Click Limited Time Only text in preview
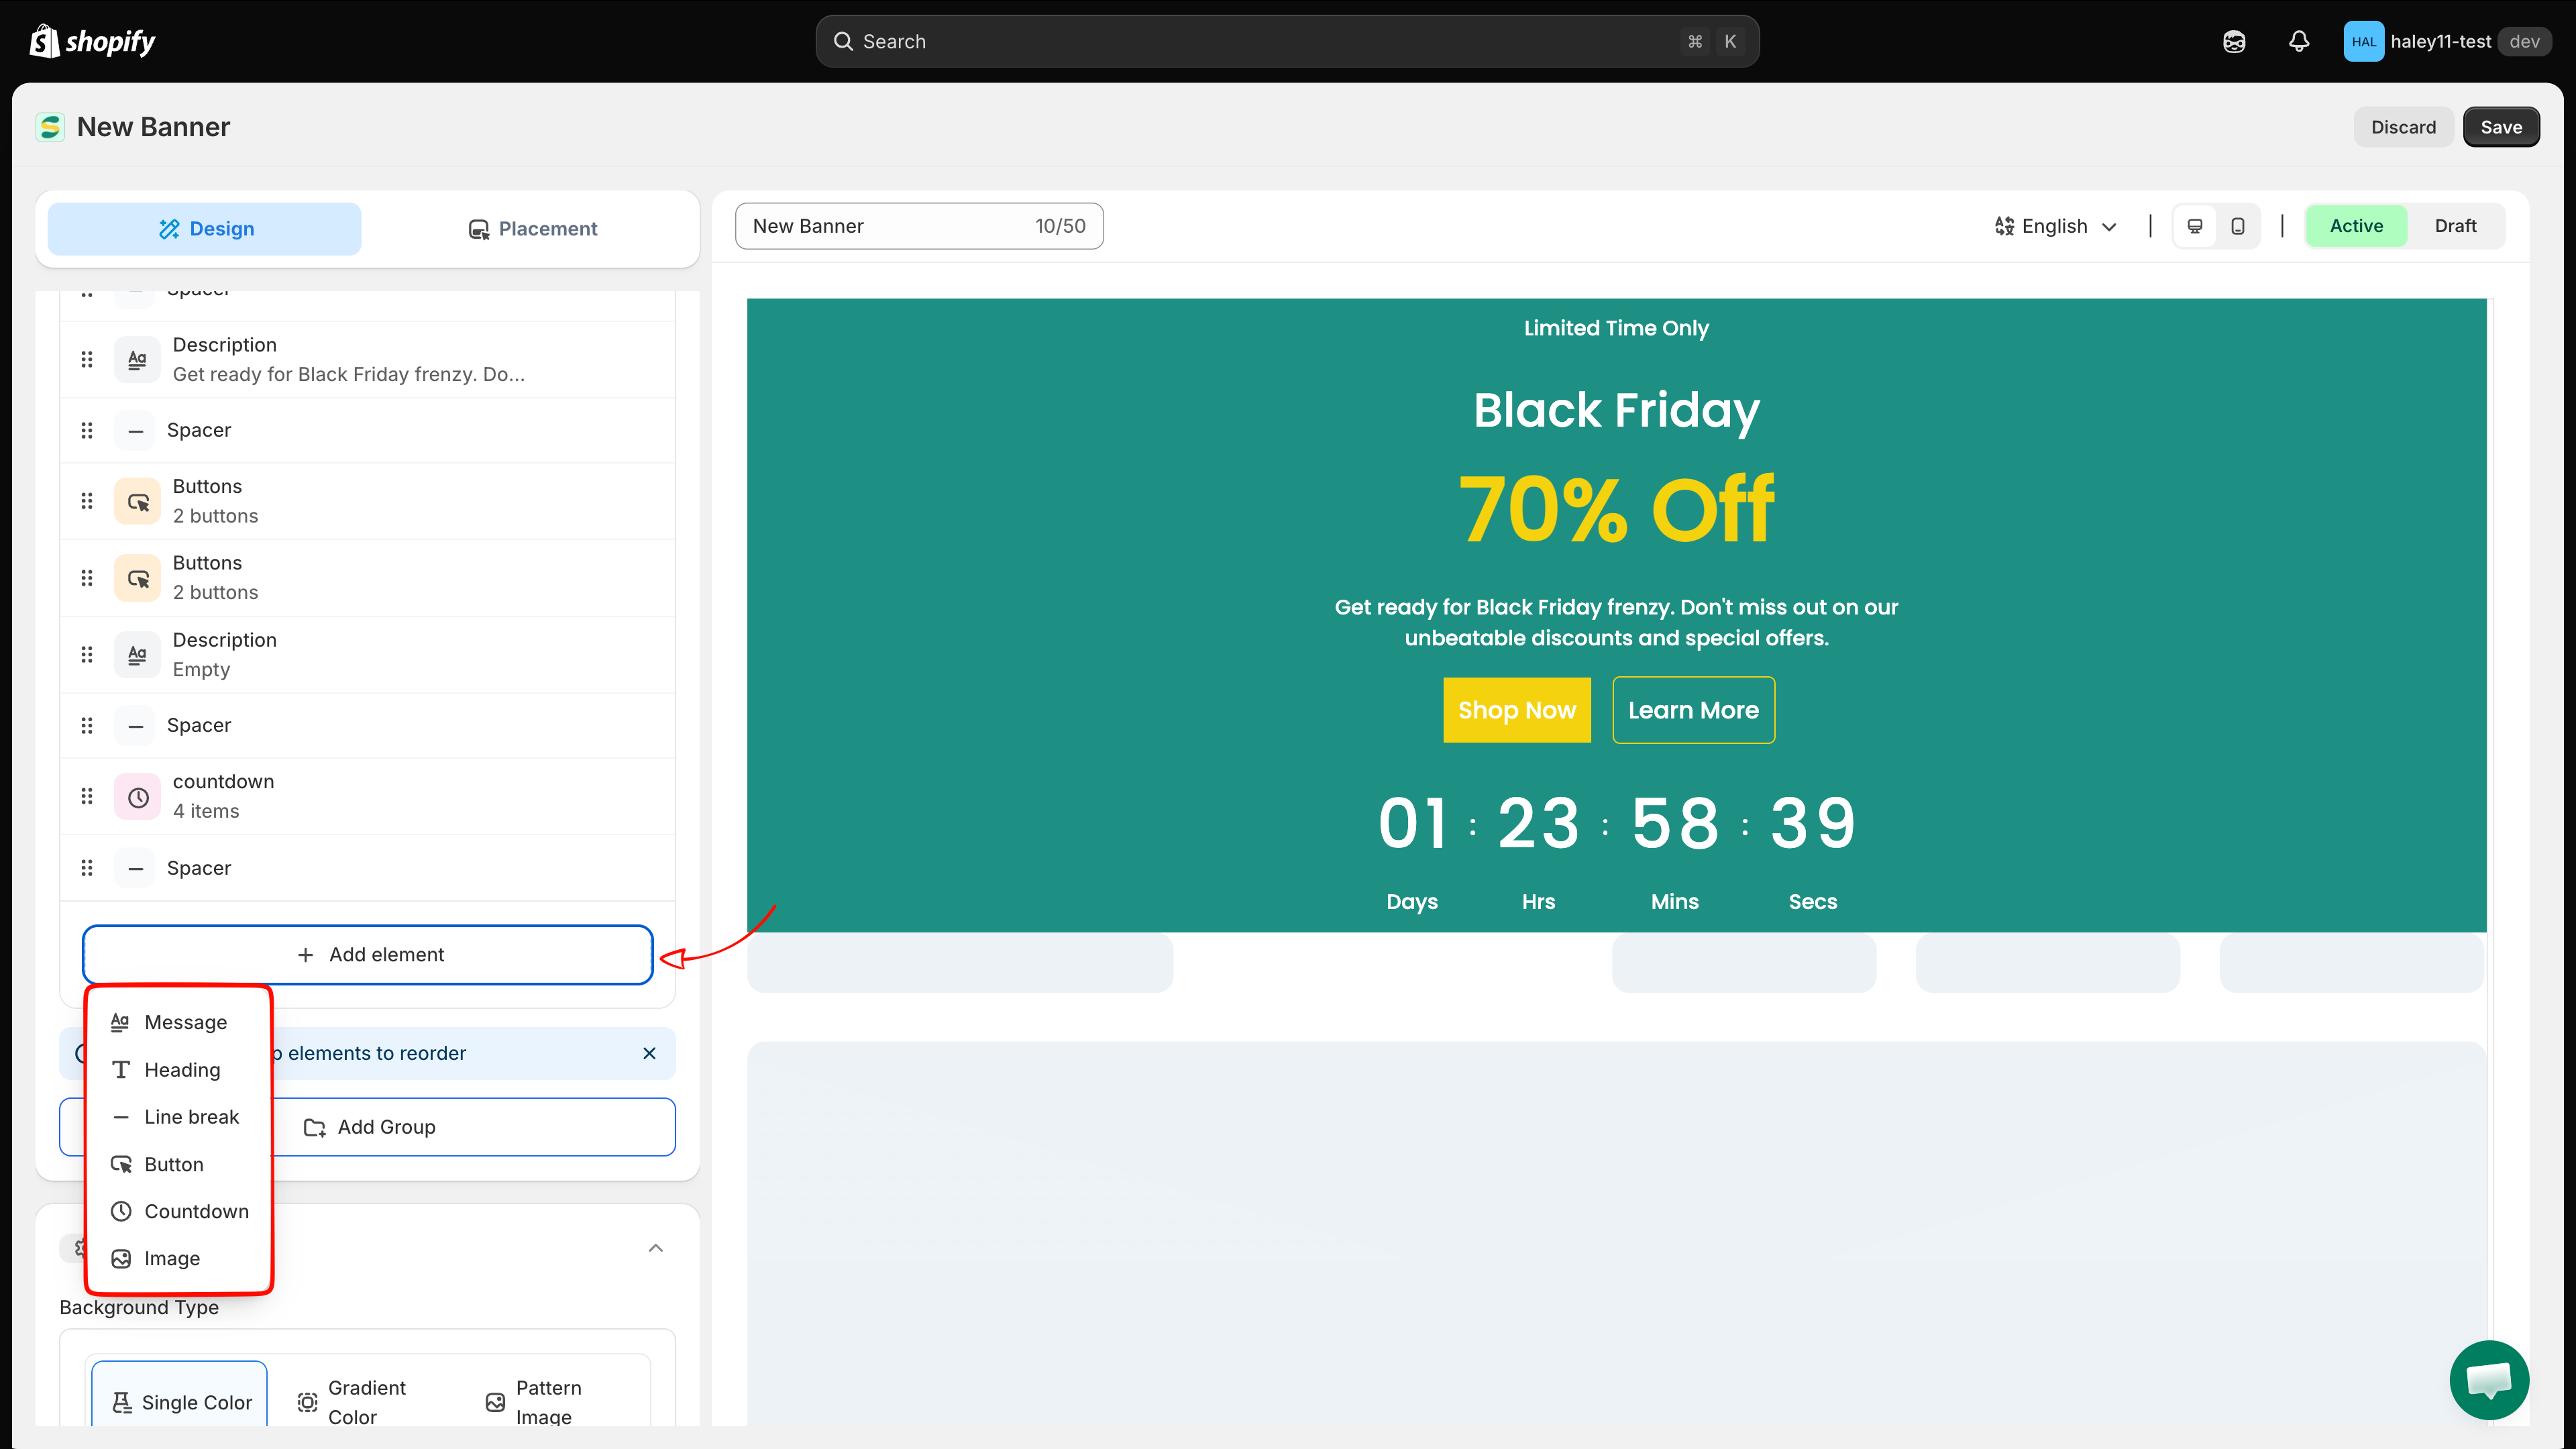 (1616, 328)
